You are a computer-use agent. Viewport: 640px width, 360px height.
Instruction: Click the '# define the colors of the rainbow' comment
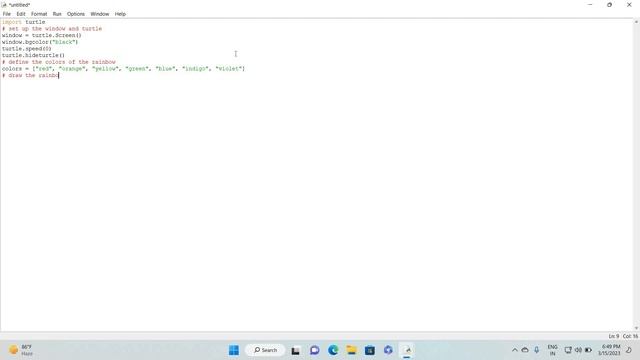pos(59,62)
